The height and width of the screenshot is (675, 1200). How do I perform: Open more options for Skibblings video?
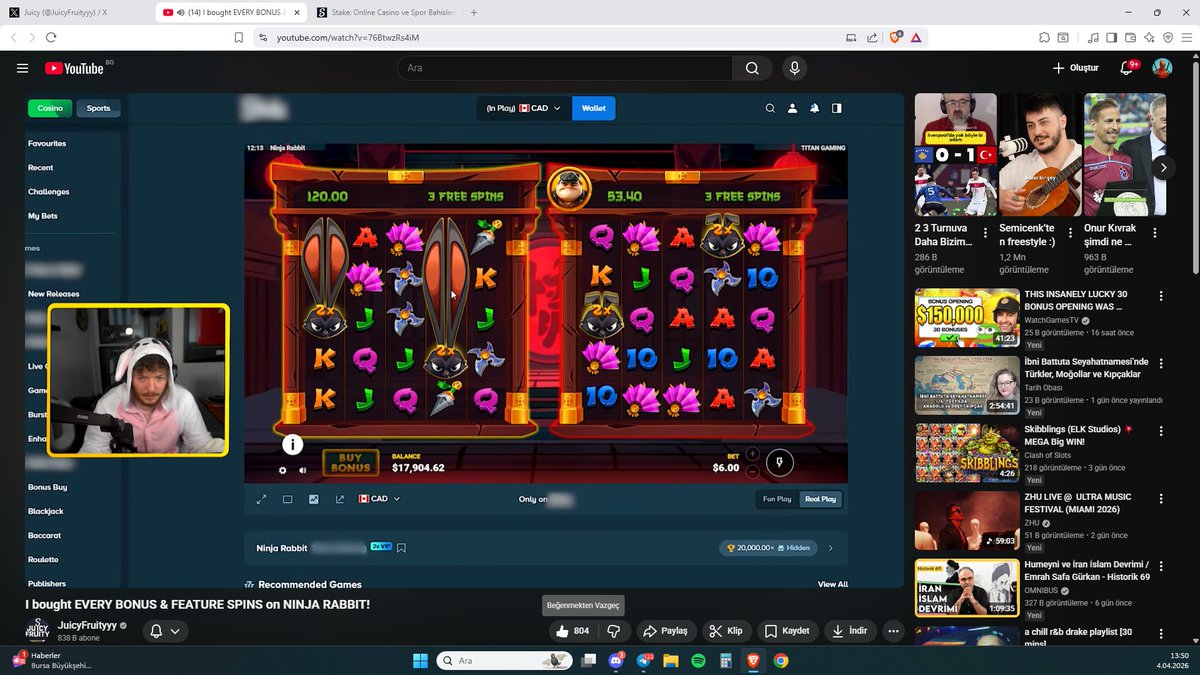(x=1161, y=431)
